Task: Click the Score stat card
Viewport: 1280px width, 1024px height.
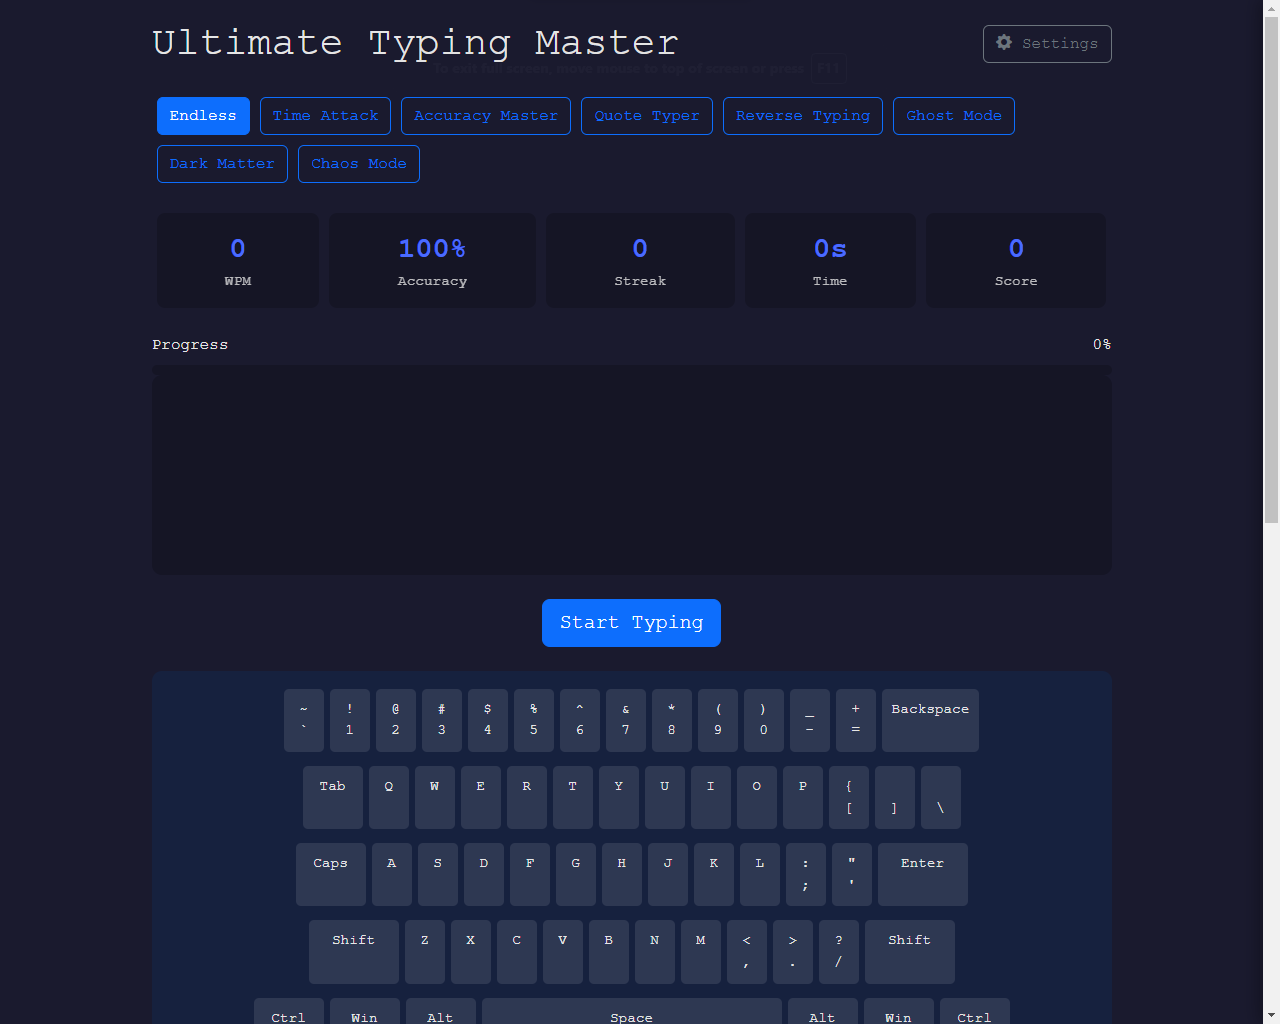Action: pos(1016,260)
